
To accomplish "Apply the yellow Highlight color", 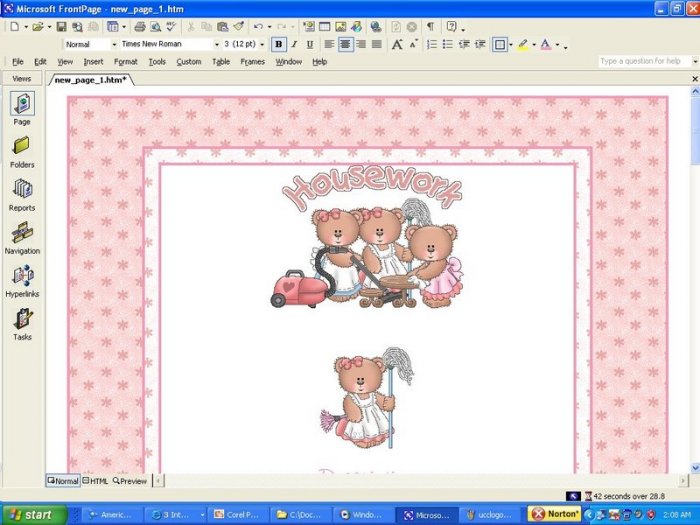I will [523, 44].
